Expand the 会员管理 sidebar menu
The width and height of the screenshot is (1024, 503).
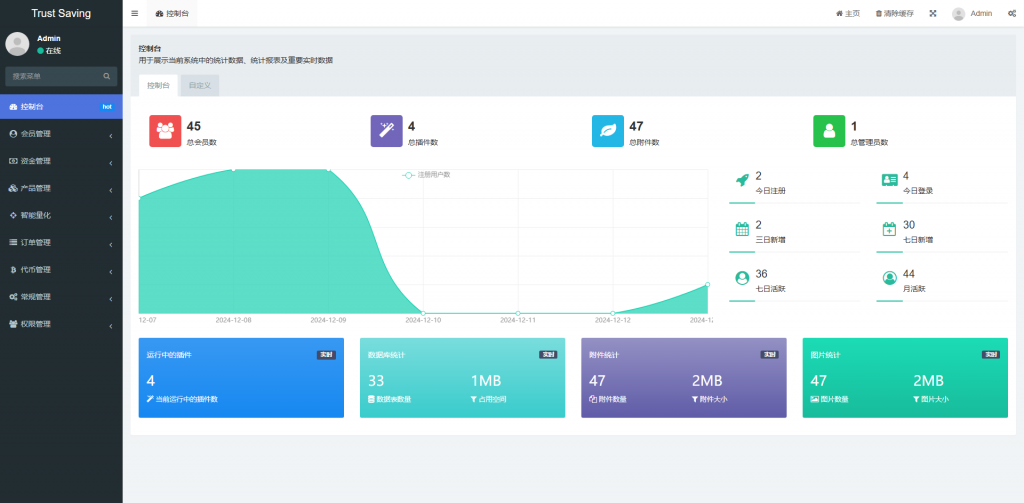tap(61, 134)
